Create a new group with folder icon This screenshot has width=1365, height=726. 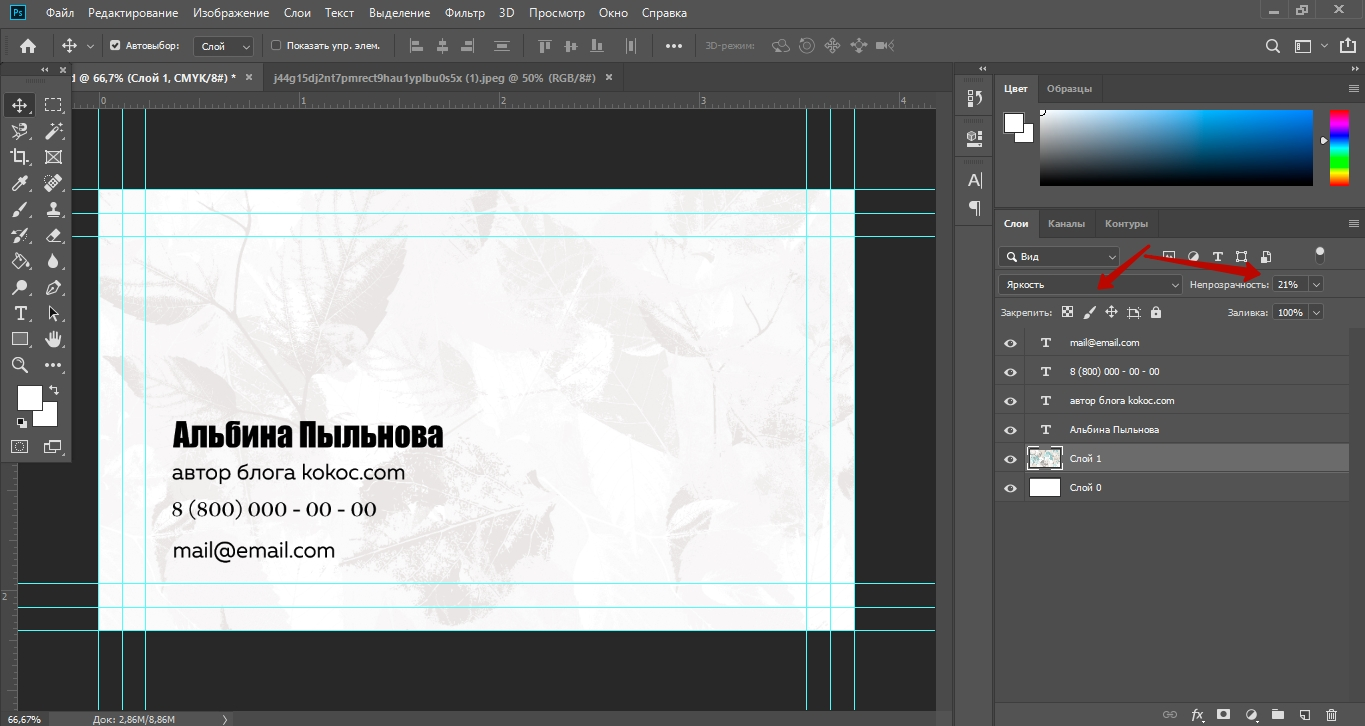click(x=1277, y=715)
